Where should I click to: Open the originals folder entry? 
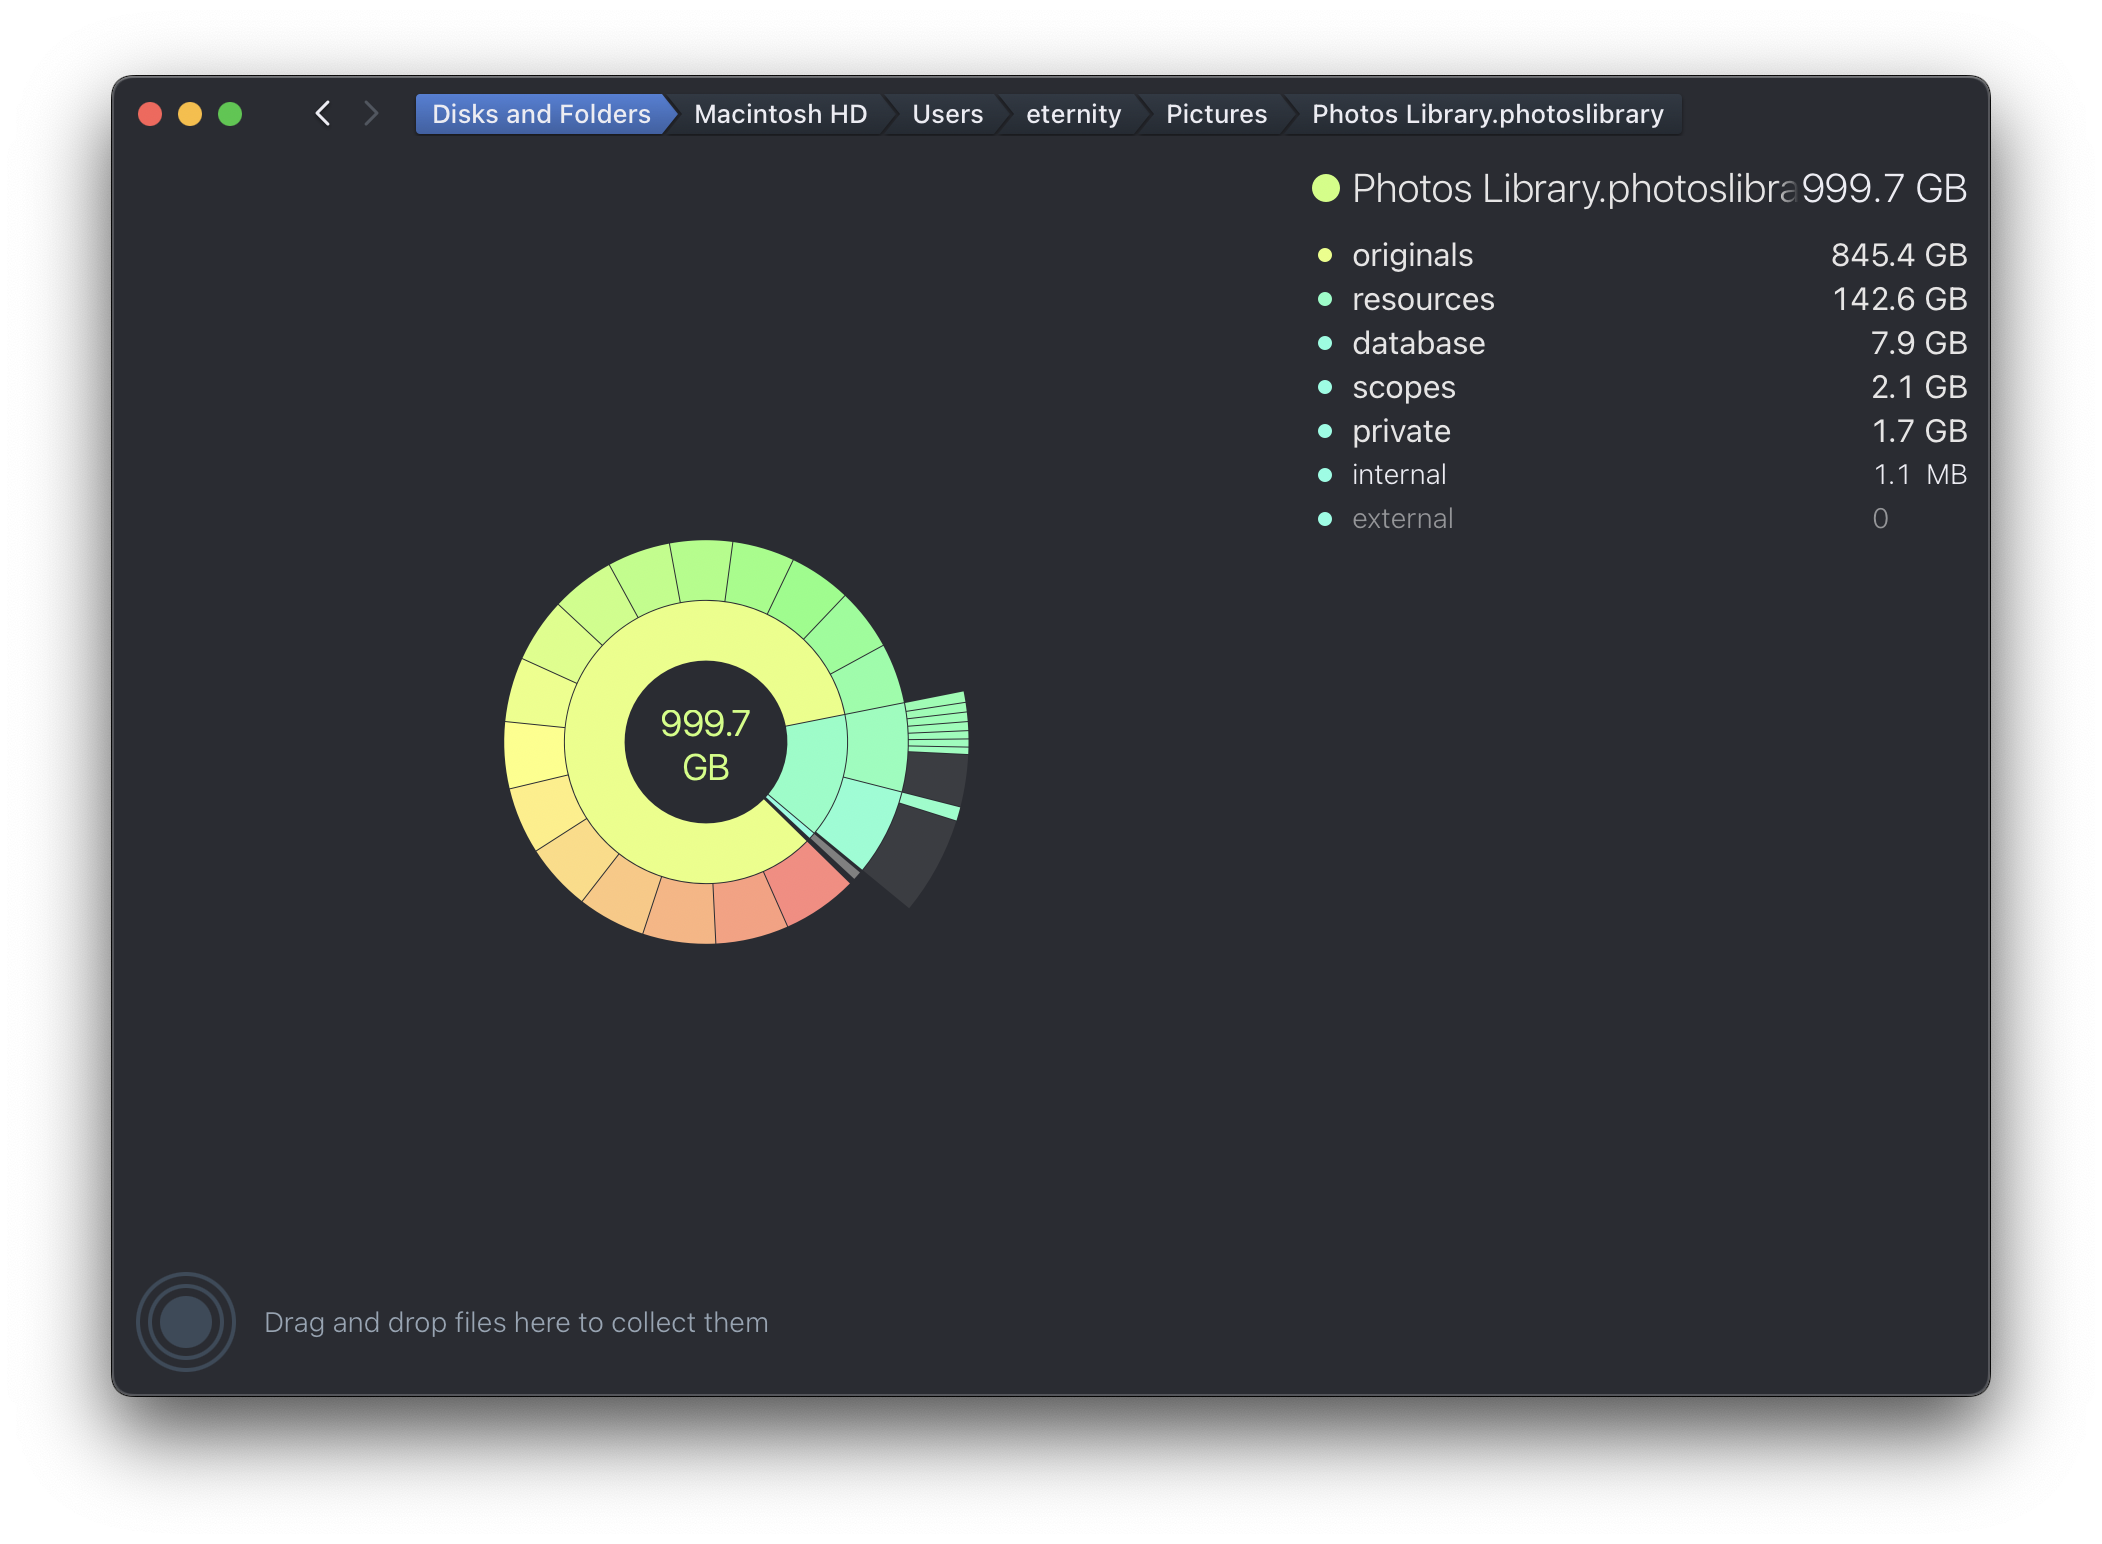point(1412,255)
